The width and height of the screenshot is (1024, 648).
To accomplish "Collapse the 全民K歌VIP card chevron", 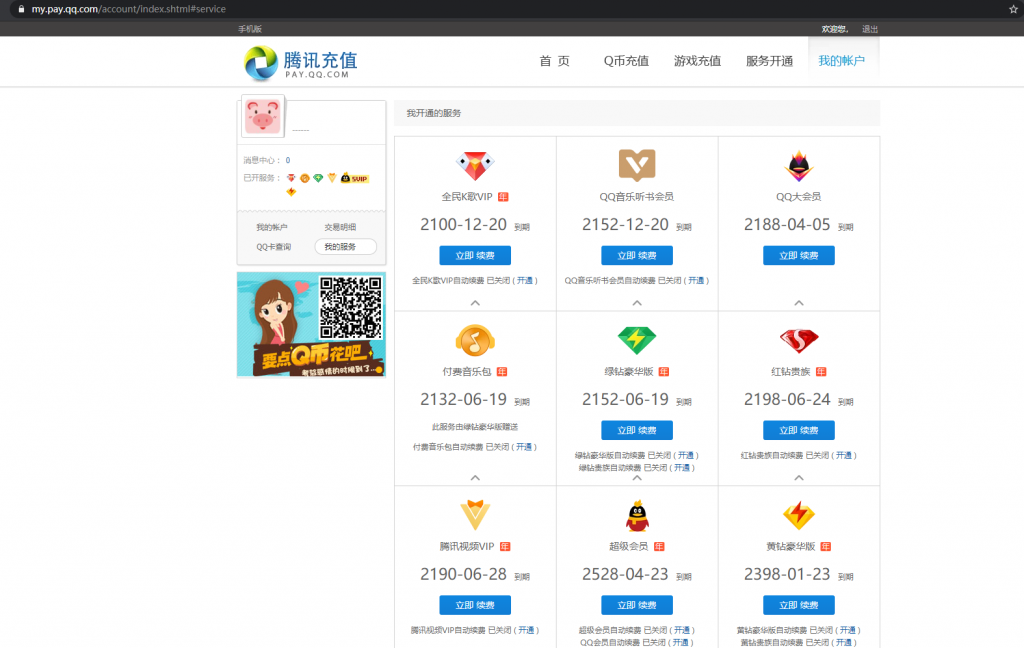I will tap(475, 303).
